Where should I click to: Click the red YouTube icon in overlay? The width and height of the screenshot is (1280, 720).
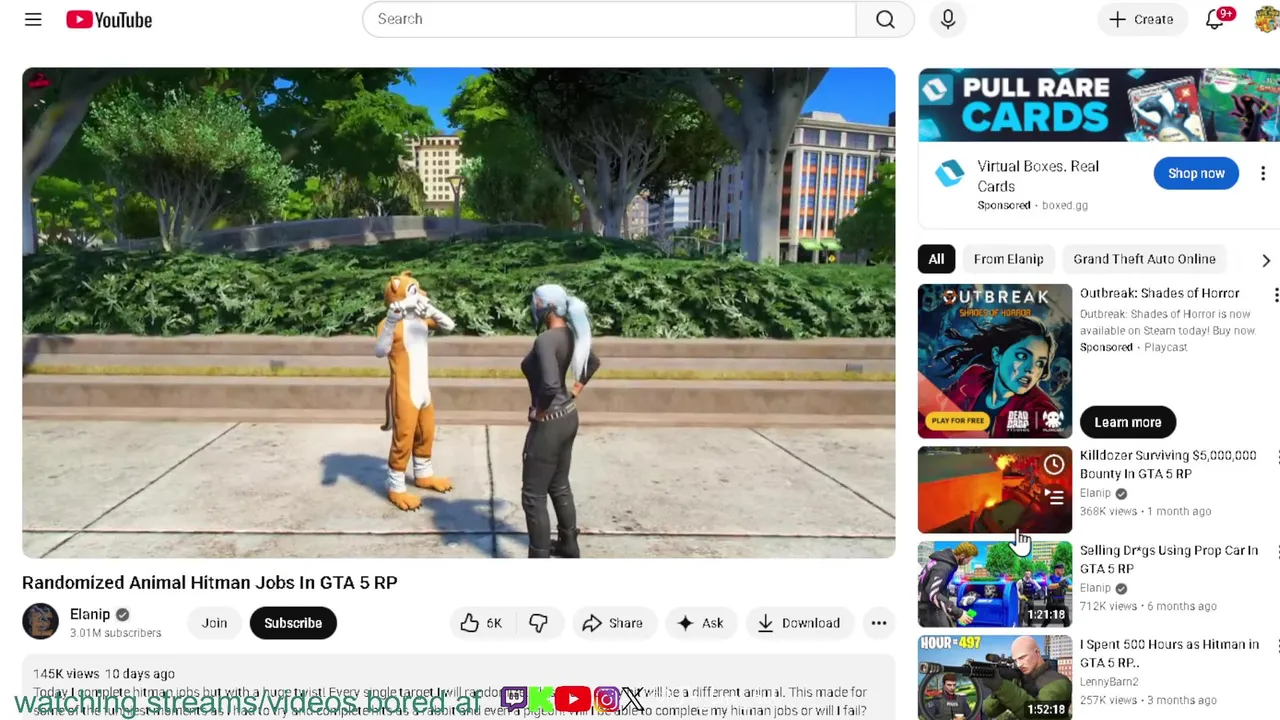pyautogui.click(x=573, y=699)
